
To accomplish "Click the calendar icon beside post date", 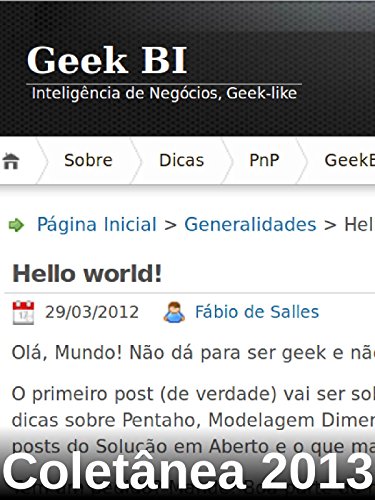I will [23, 312].
